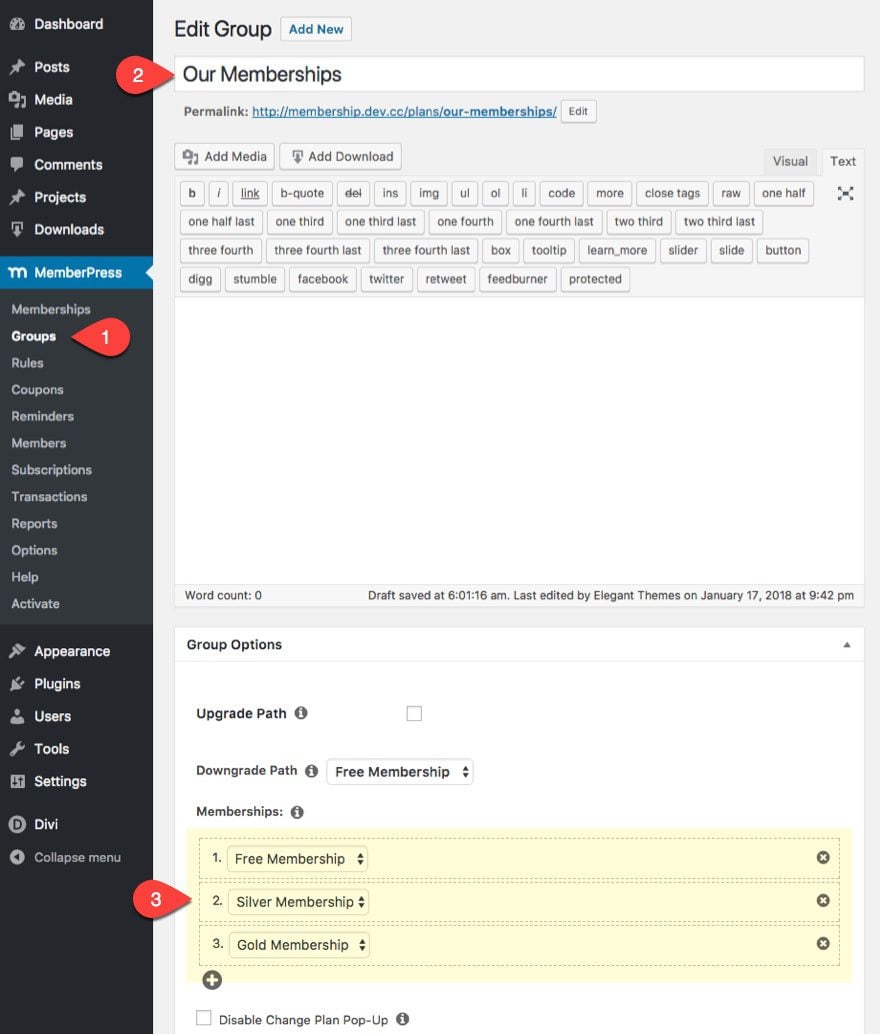Click the Pages sidebar icon
This screenshot has height=1034, width=880.
(x=17, y=132)
